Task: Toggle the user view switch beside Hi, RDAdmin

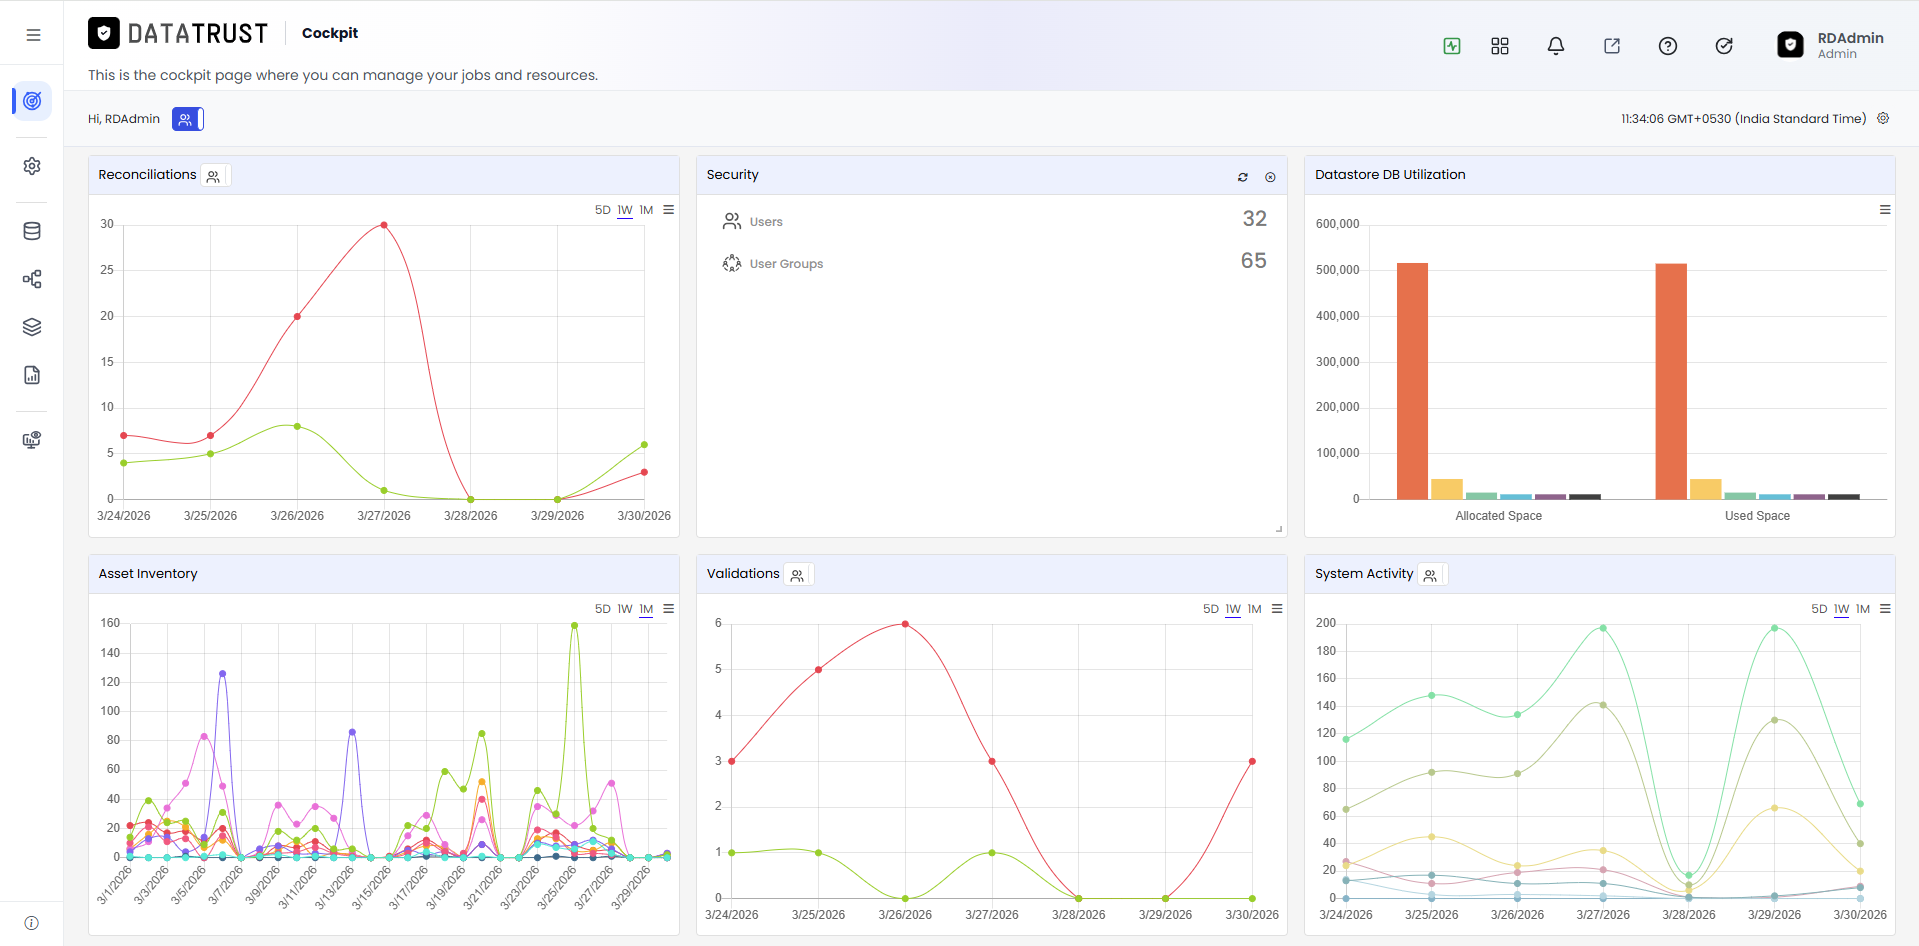Action: (x=187, y=119)
